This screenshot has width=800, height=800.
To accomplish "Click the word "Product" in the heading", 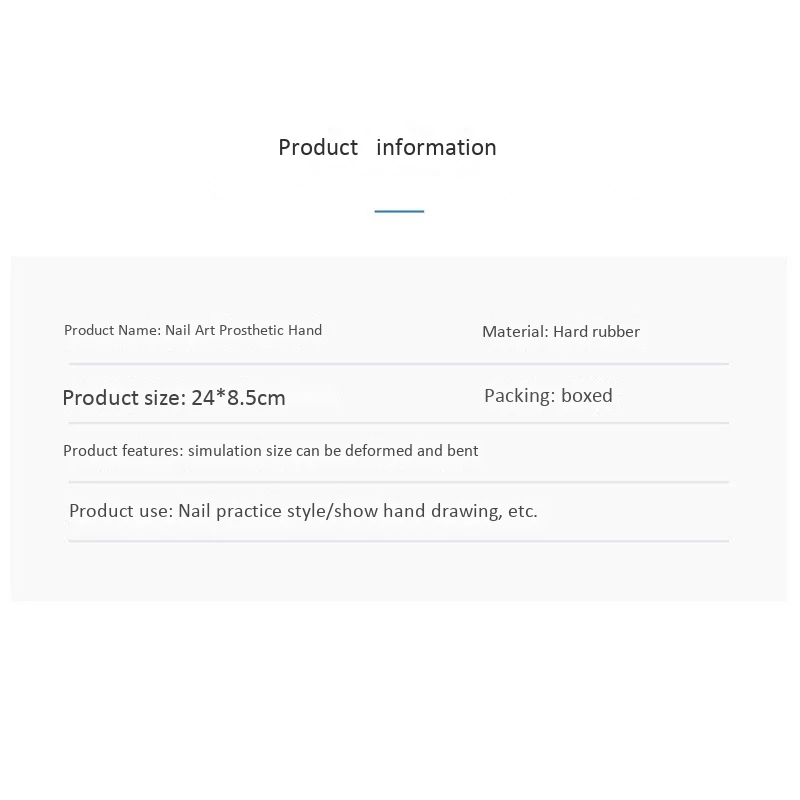I will (x=317, y=148).
